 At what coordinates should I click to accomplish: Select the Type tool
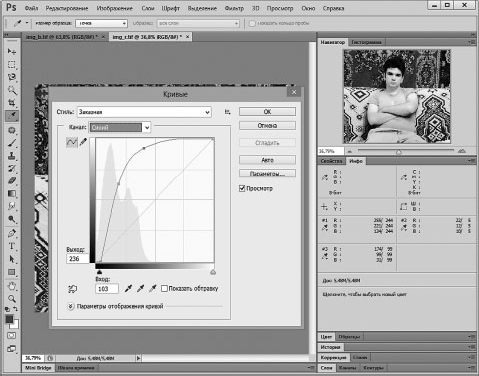pyautogui.click(x=12, y=246)
